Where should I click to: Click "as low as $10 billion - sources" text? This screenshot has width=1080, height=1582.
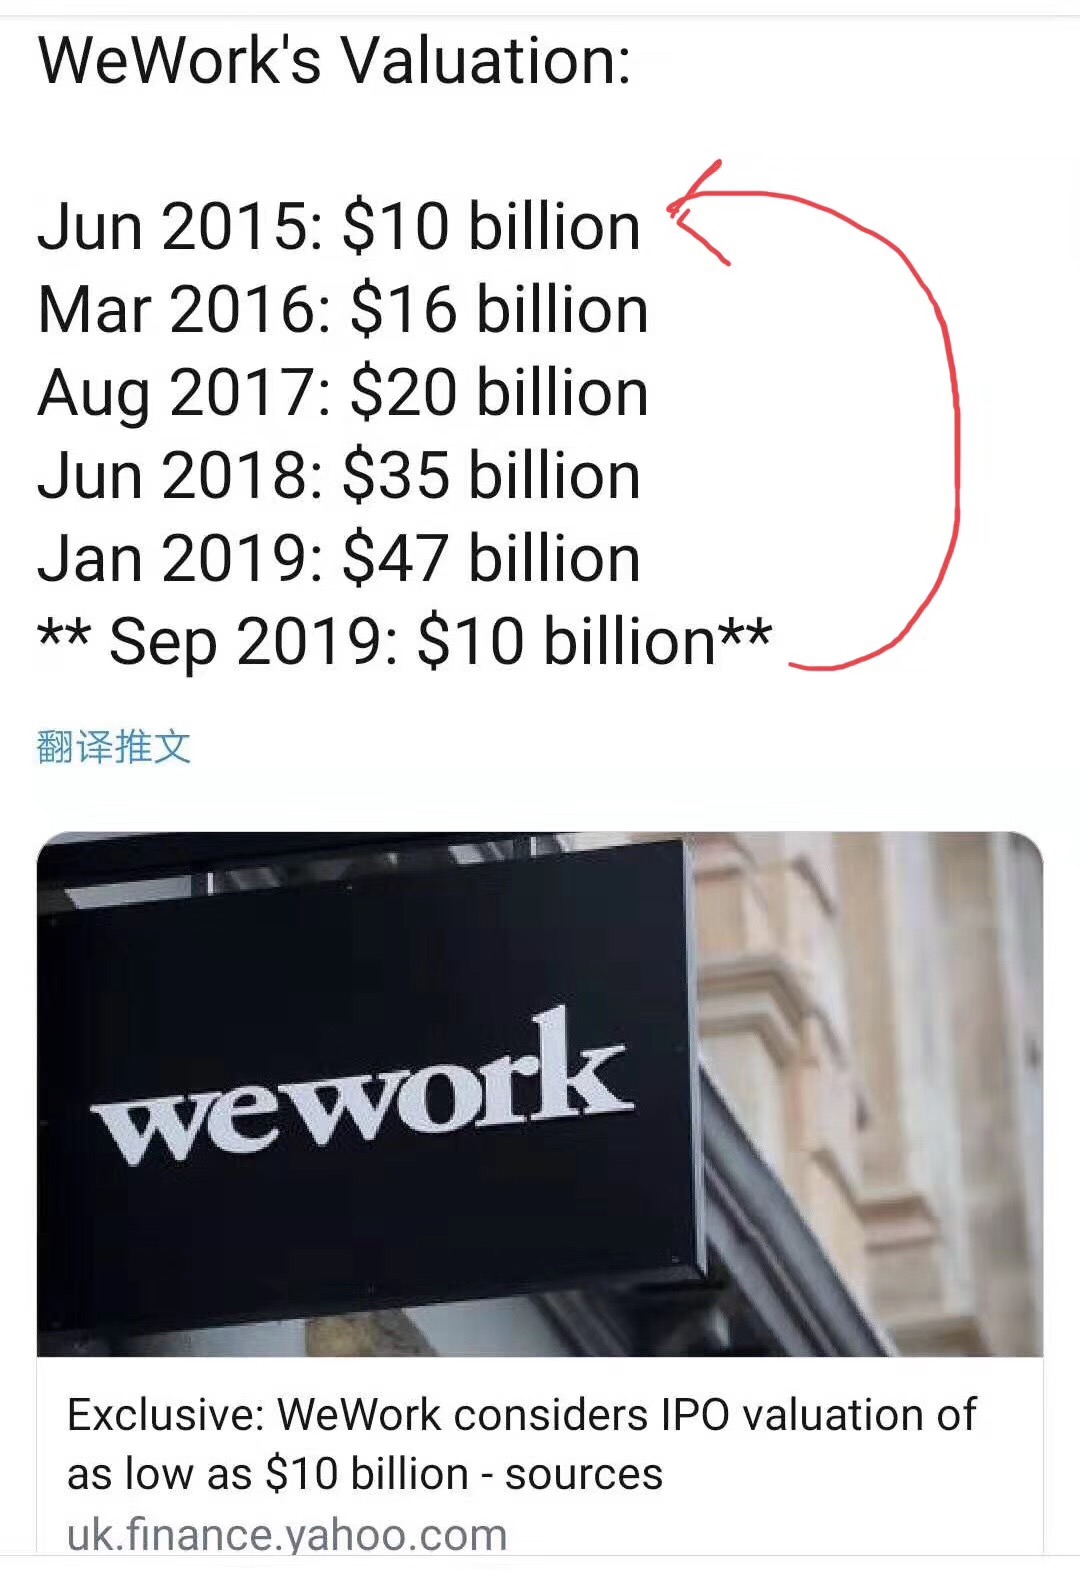coord(365,1473)
